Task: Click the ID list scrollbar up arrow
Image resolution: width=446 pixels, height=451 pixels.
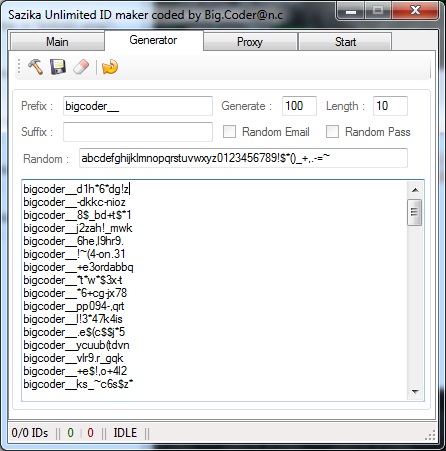Action: click(415, 190)
